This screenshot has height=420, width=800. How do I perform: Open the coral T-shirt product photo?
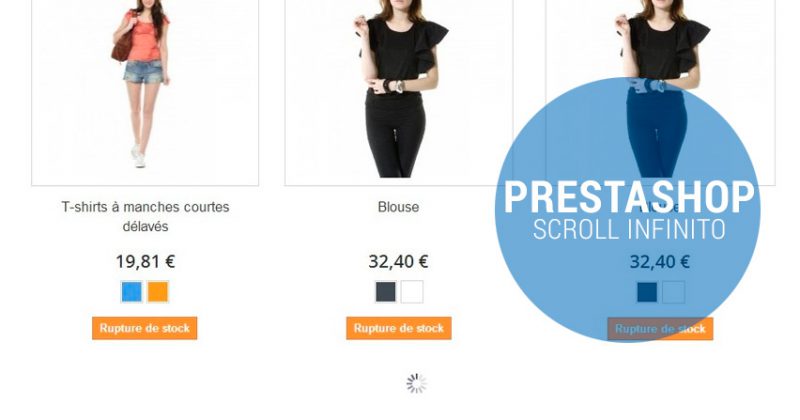point(145,92)
